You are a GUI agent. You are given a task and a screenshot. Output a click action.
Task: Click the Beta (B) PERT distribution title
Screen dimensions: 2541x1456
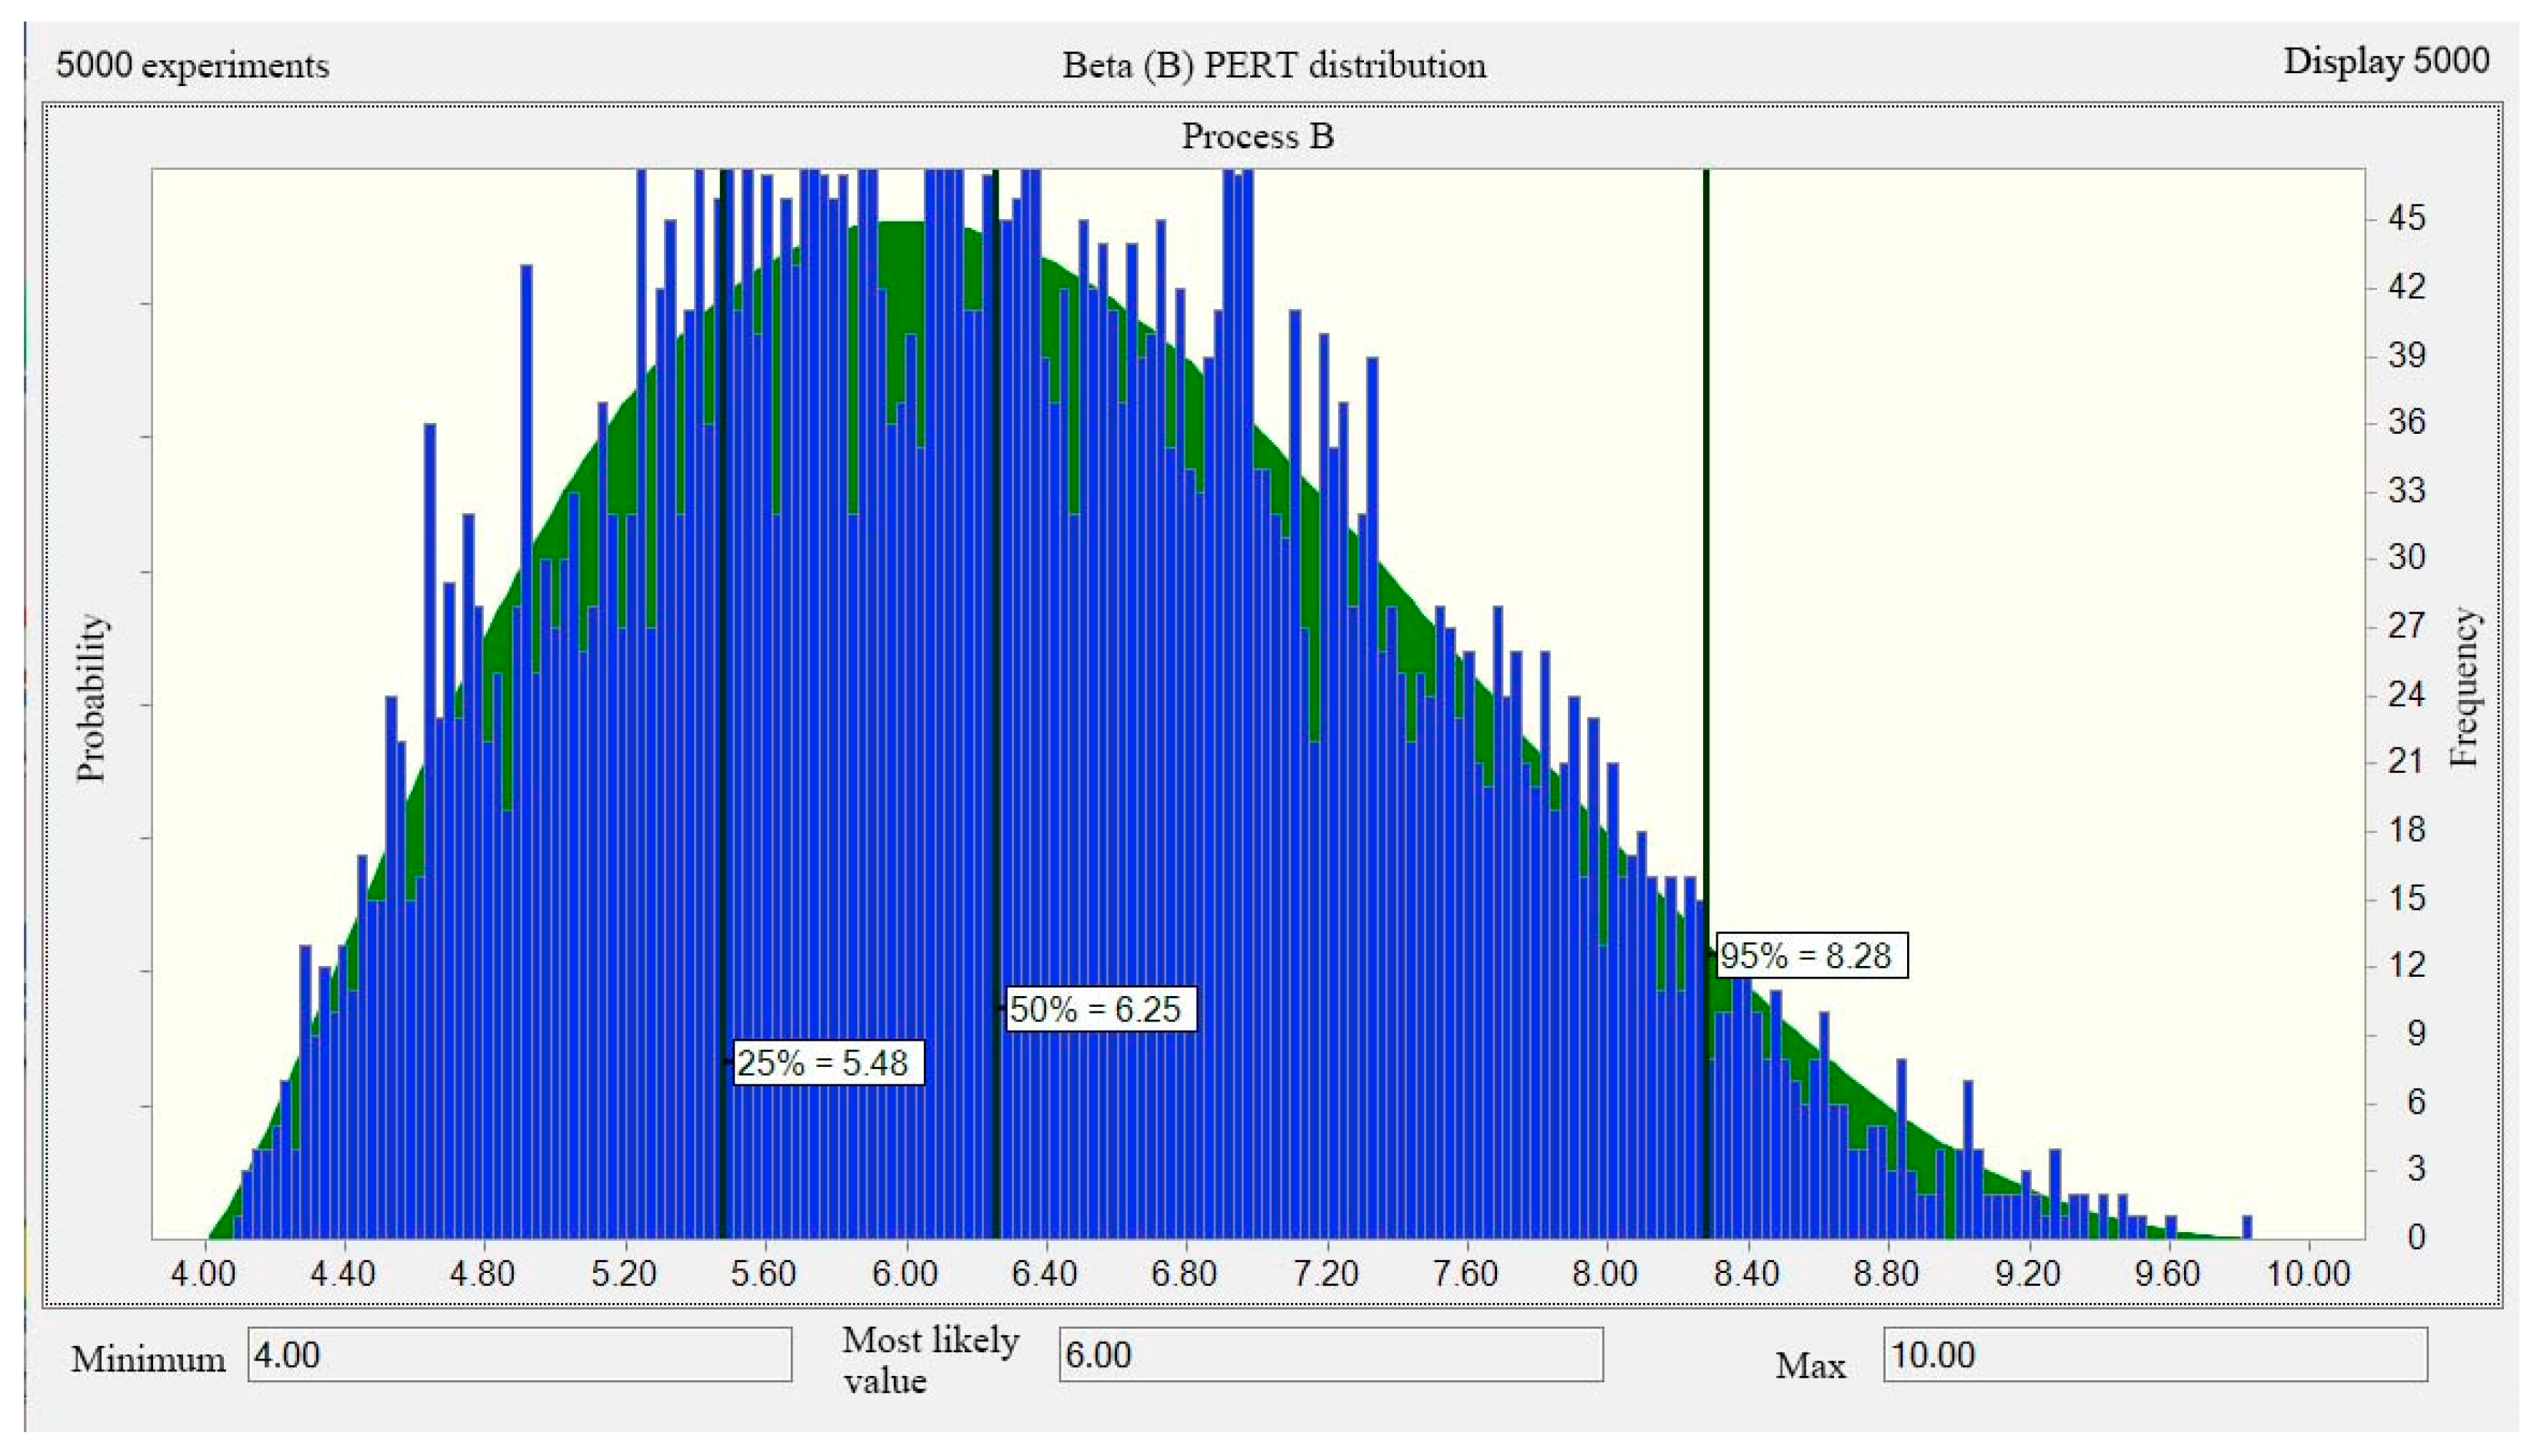click(1273, 66)
